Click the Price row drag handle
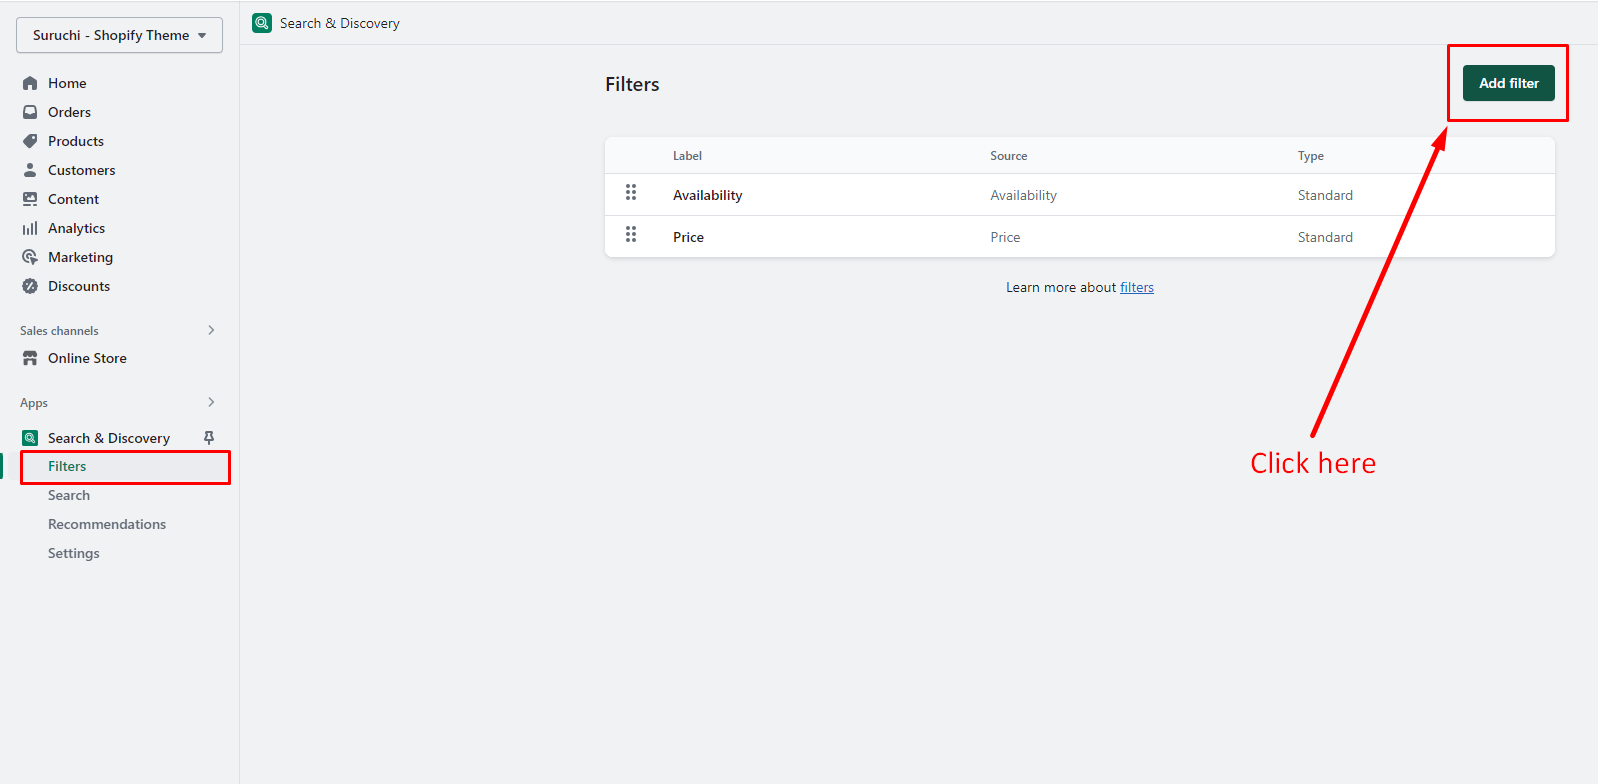The image size is (1598, 784). 631,234
